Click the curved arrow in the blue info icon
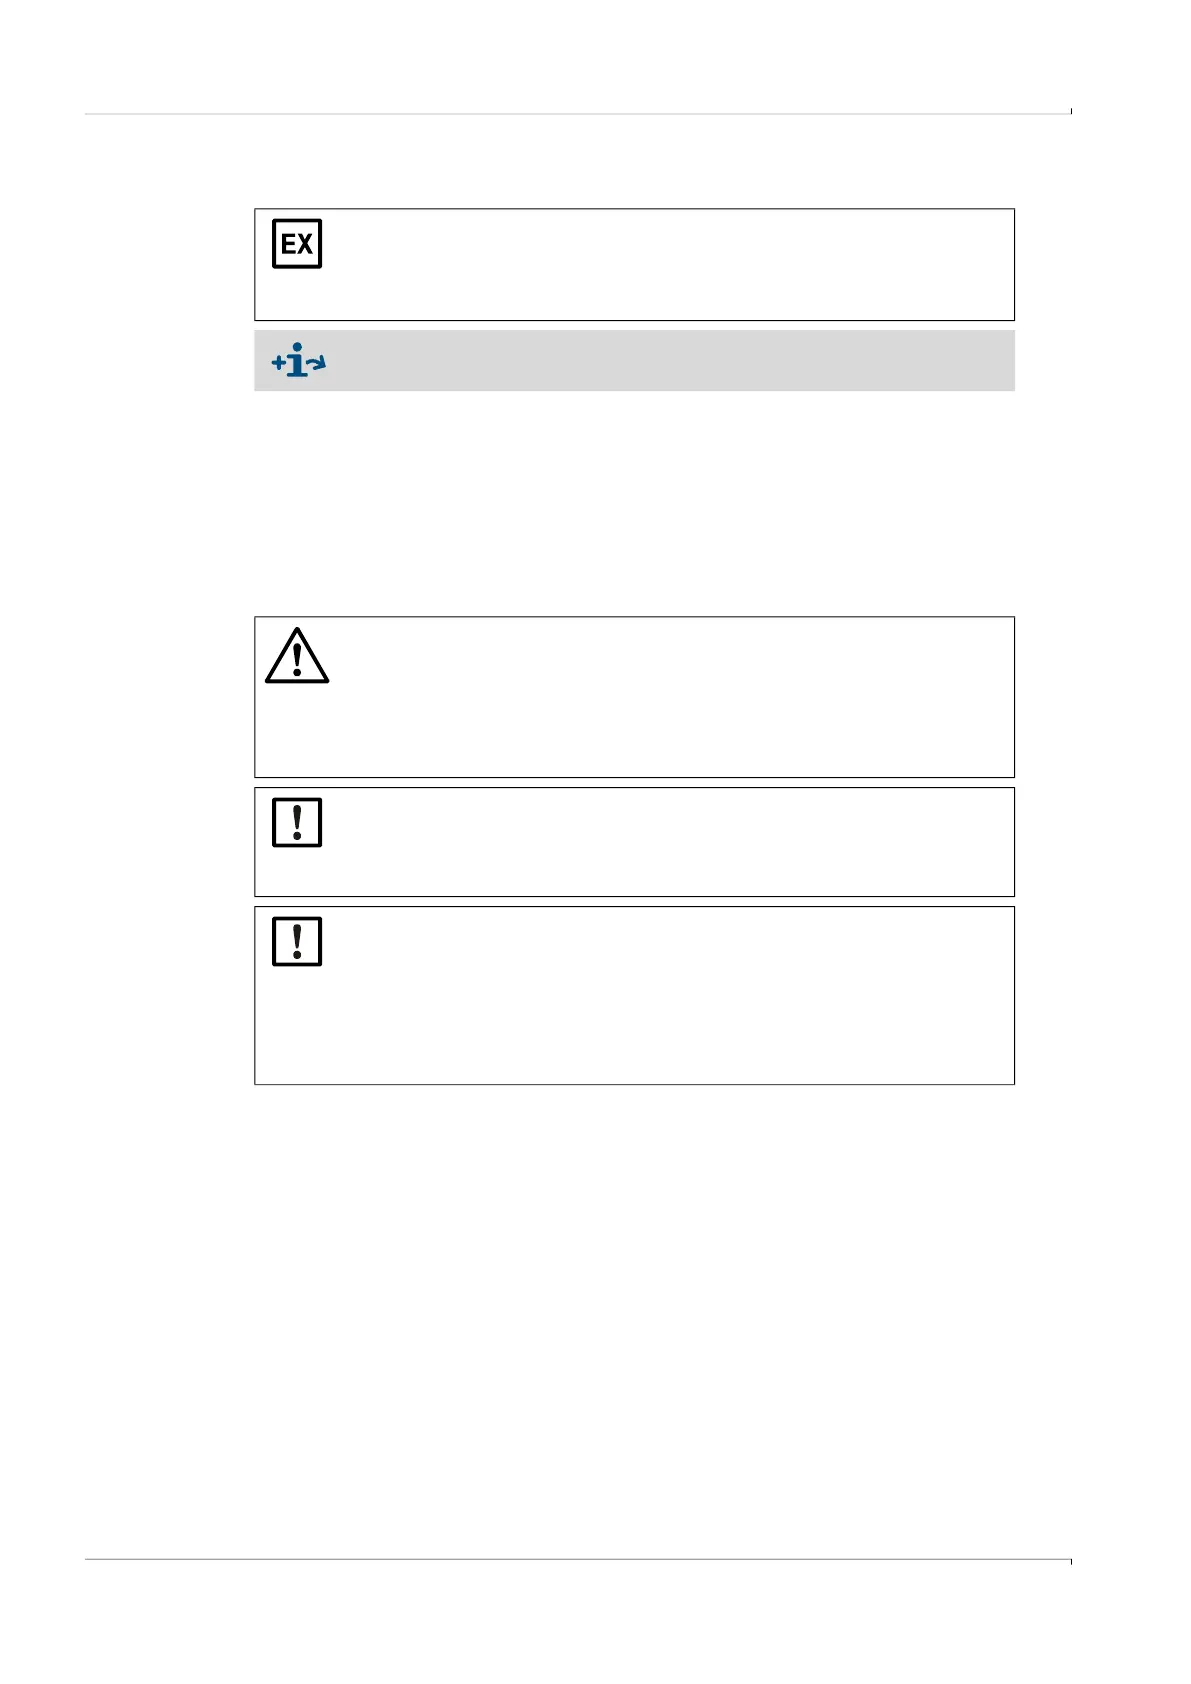Screen dimensions: 1191x1684 click(316, 363)
